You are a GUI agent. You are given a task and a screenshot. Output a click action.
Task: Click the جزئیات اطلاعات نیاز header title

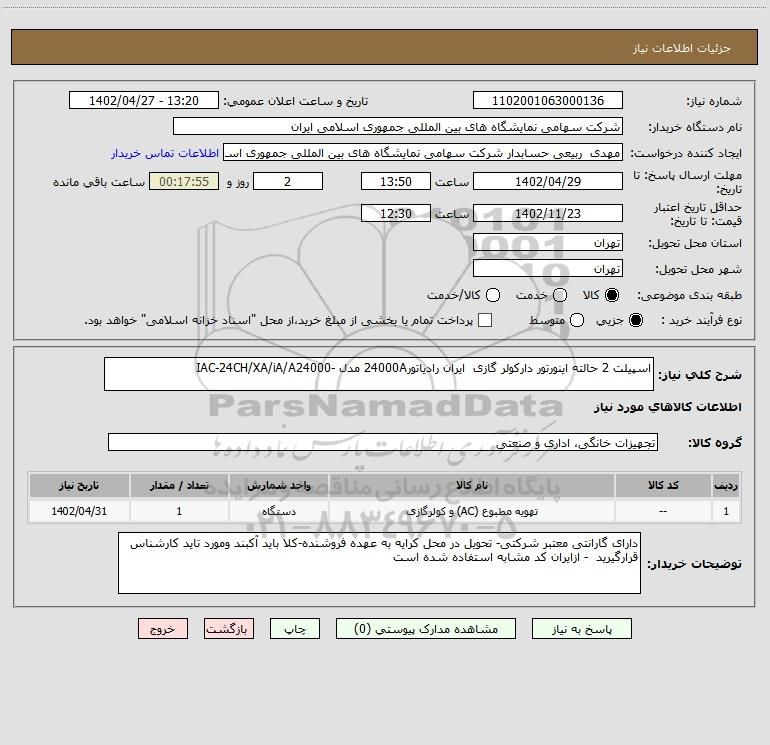click(681, 48)
